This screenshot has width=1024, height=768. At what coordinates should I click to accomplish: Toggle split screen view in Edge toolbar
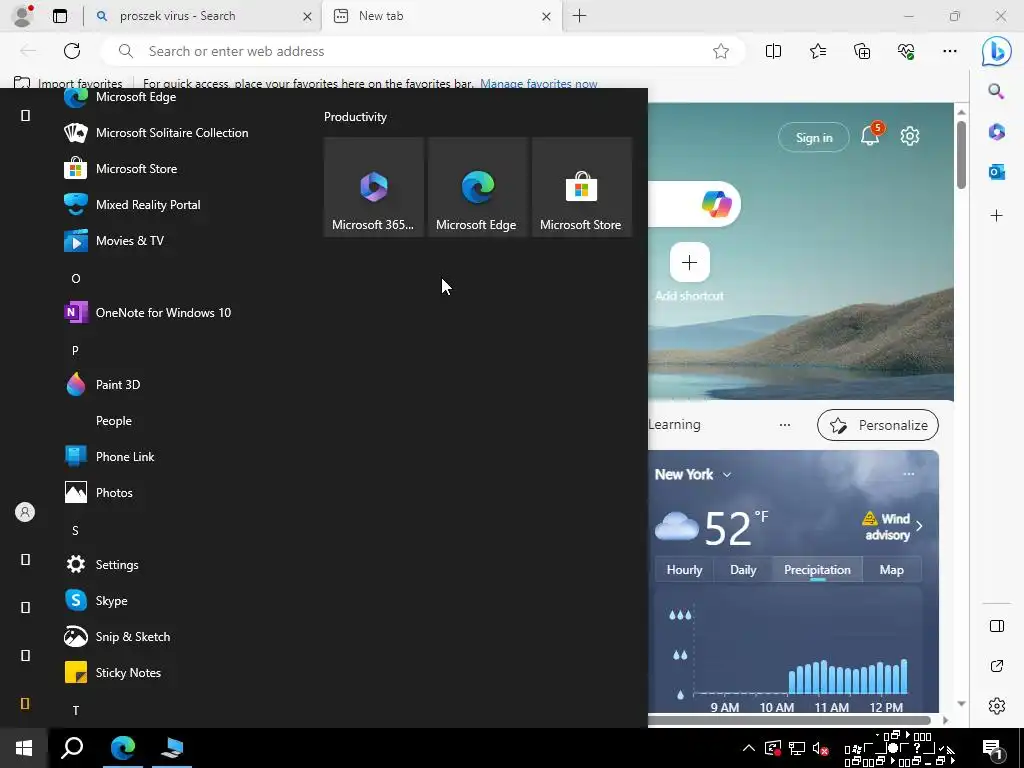tap(773, 51)
